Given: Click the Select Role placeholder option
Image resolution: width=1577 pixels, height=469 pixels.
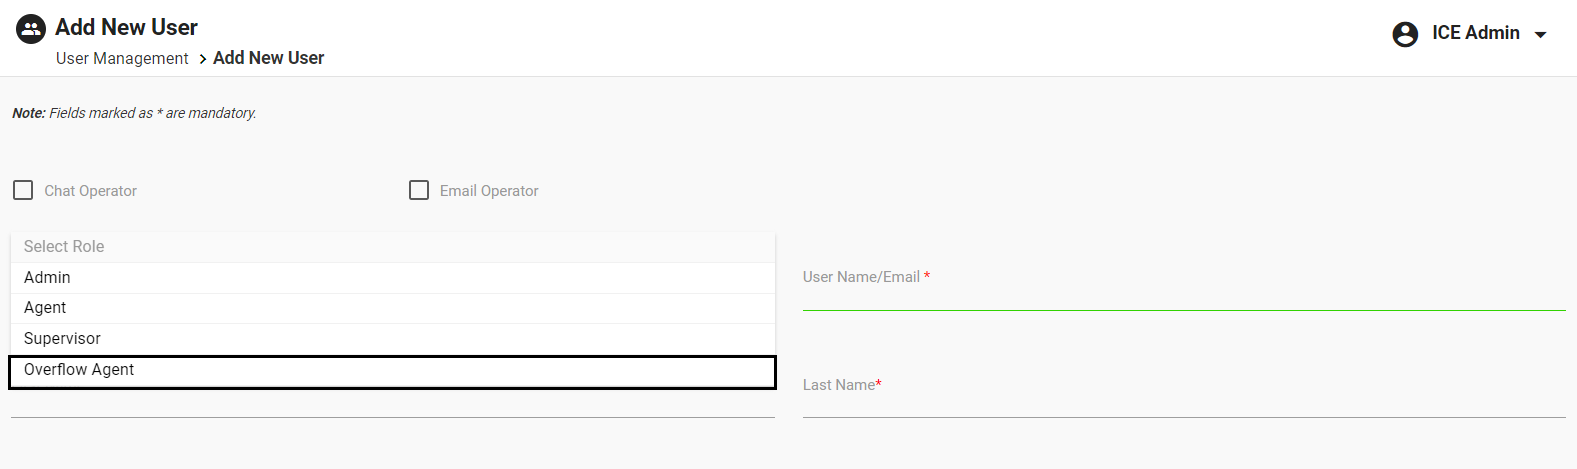Looking at the screenshot, I should 64,247.
